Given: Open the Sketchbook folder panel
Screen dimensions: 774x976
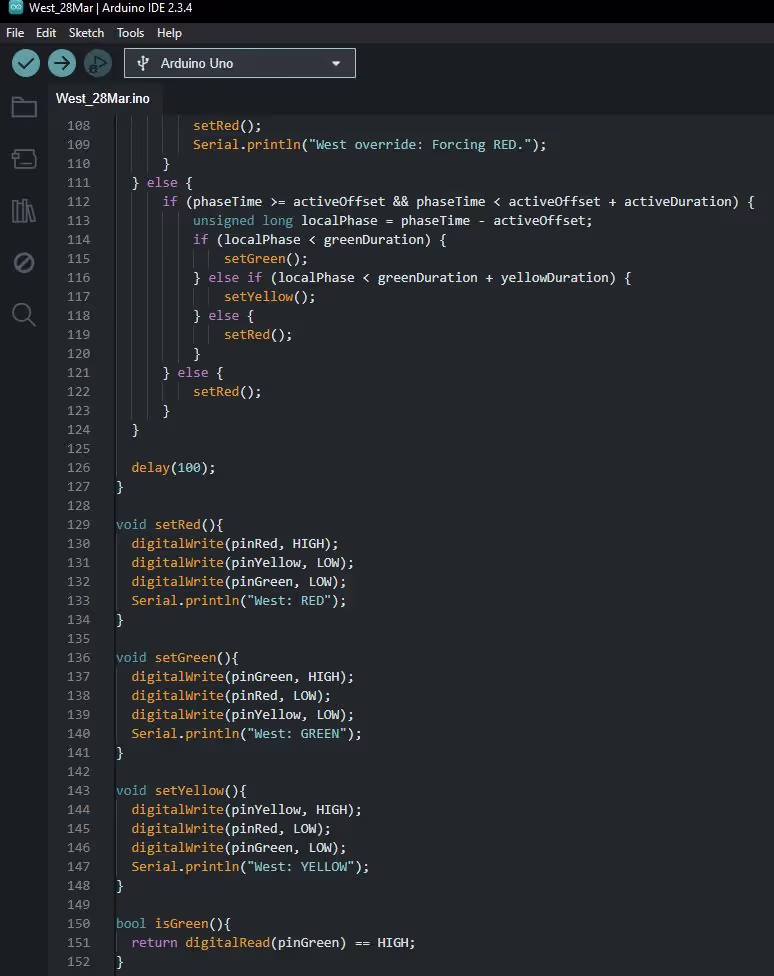Looking at the screenshot, I should [24, 107].
